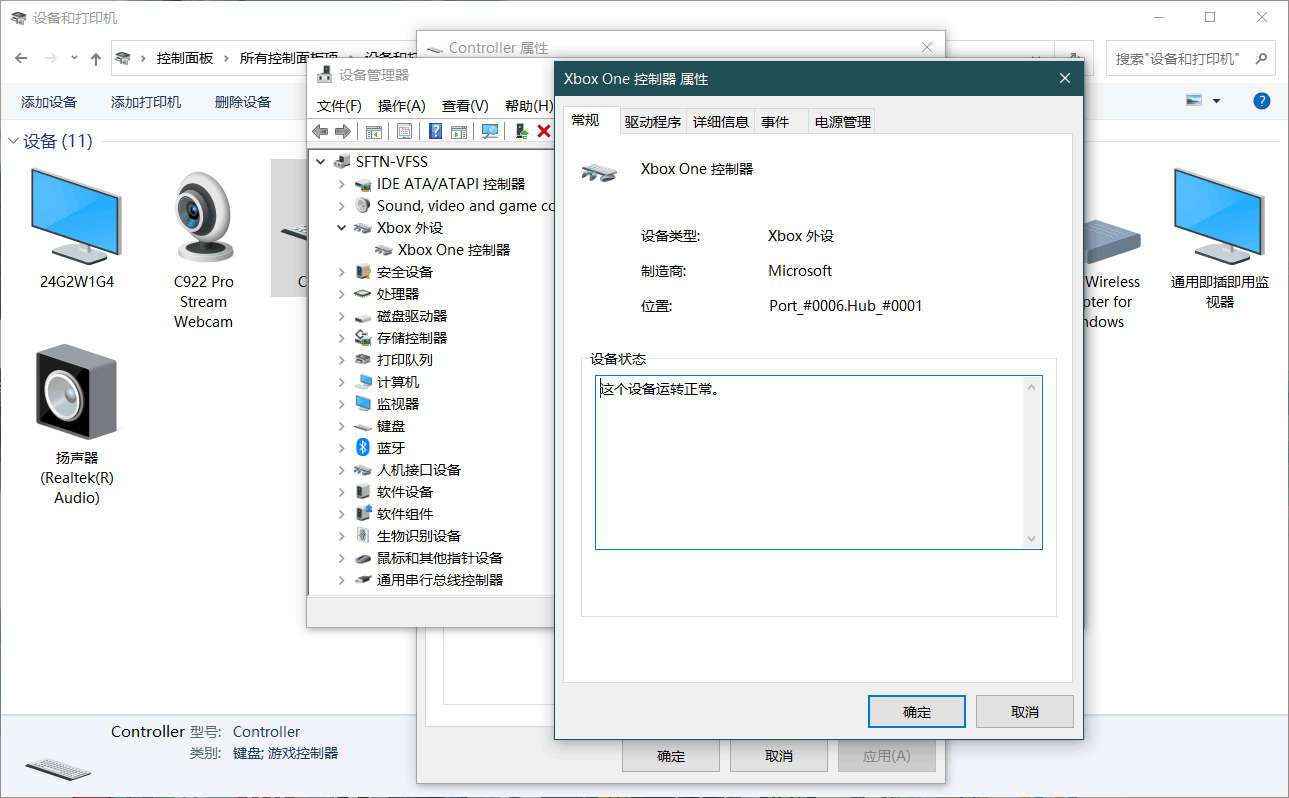Click 添加打印机 in the command bar
Screen dimensions: 1289x798
(x=146, y=102)
